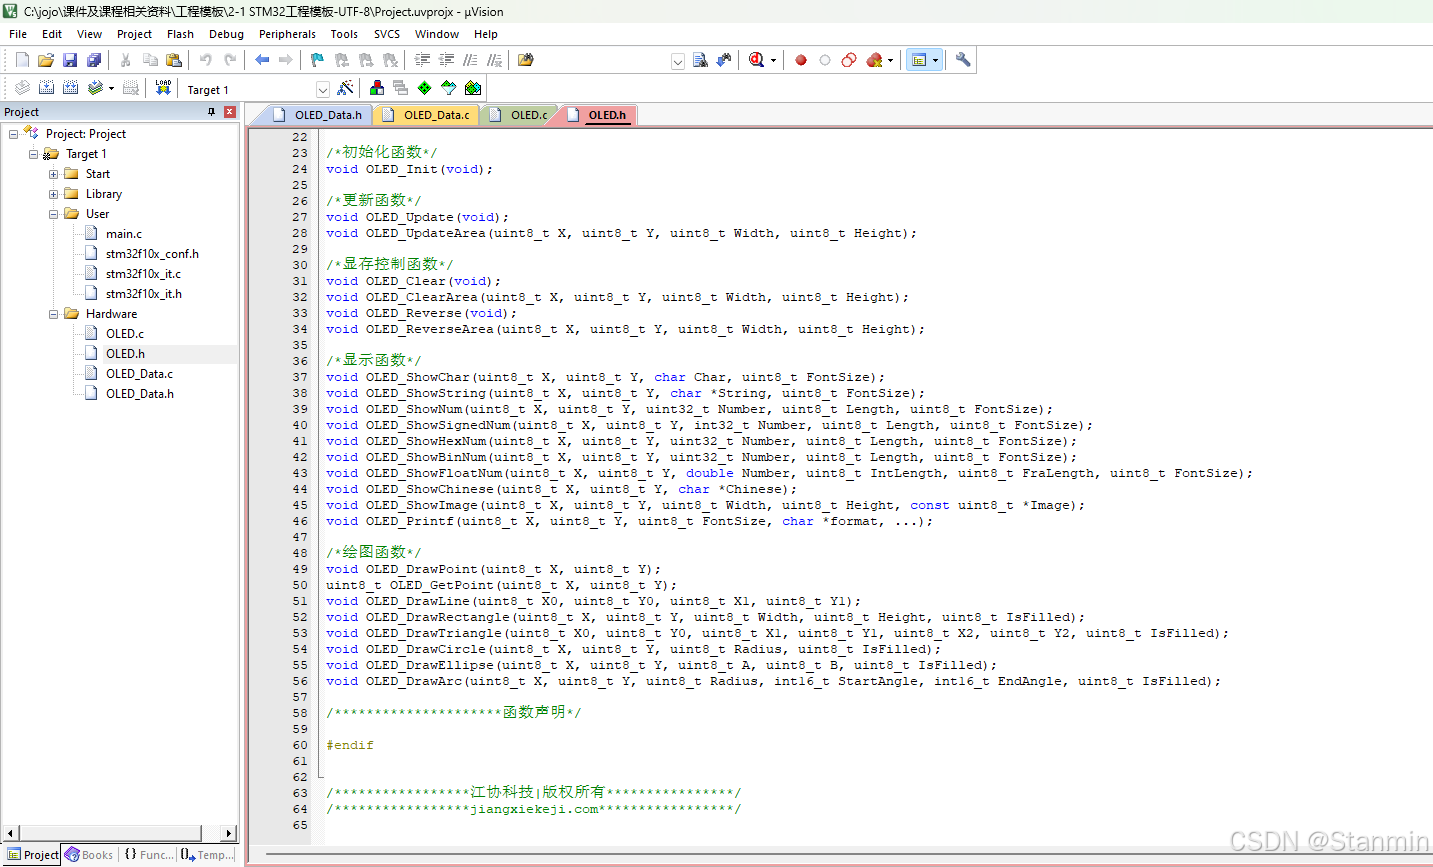Open the File menu
1433x867 pixels.
18,34
